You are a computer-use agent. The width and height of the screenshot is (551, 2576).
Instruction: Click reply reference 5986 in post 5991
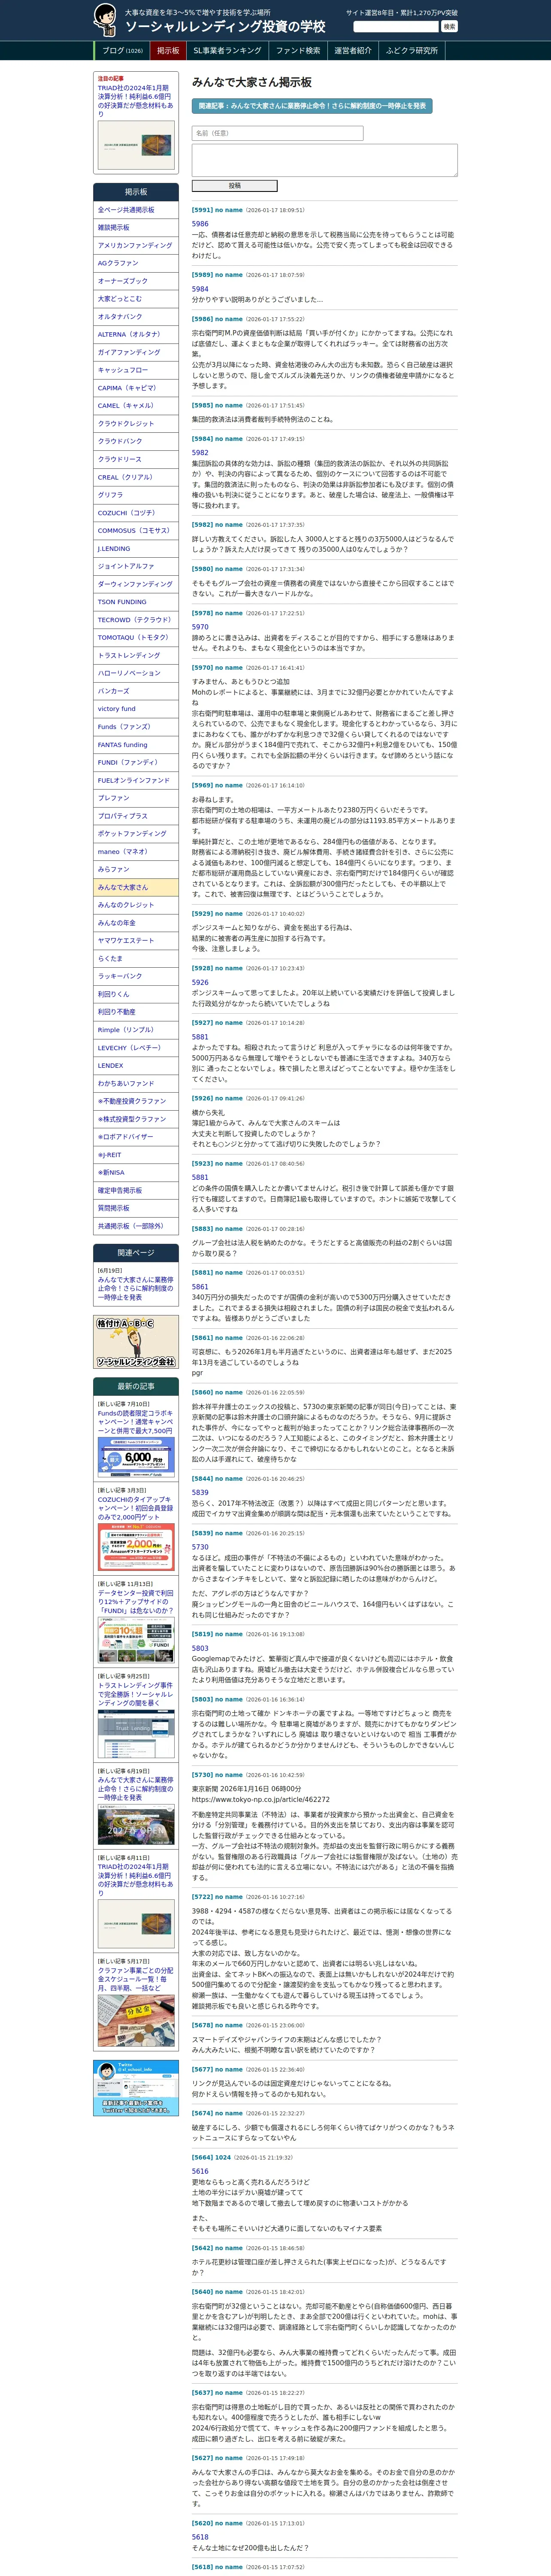point(200,224)
